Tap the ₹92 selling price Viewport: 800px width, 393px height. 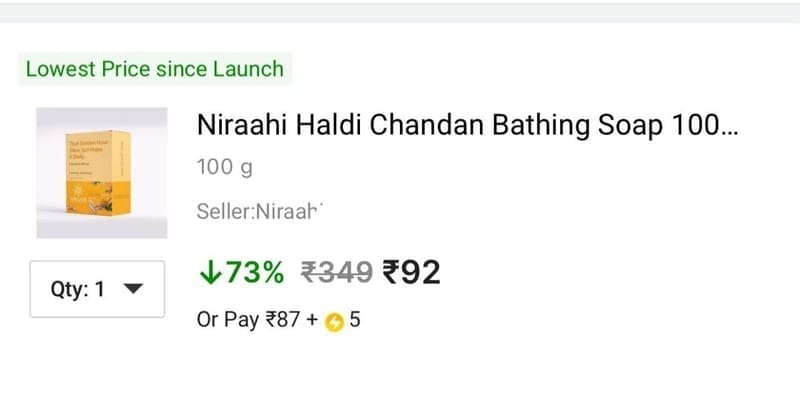[411, 273]
